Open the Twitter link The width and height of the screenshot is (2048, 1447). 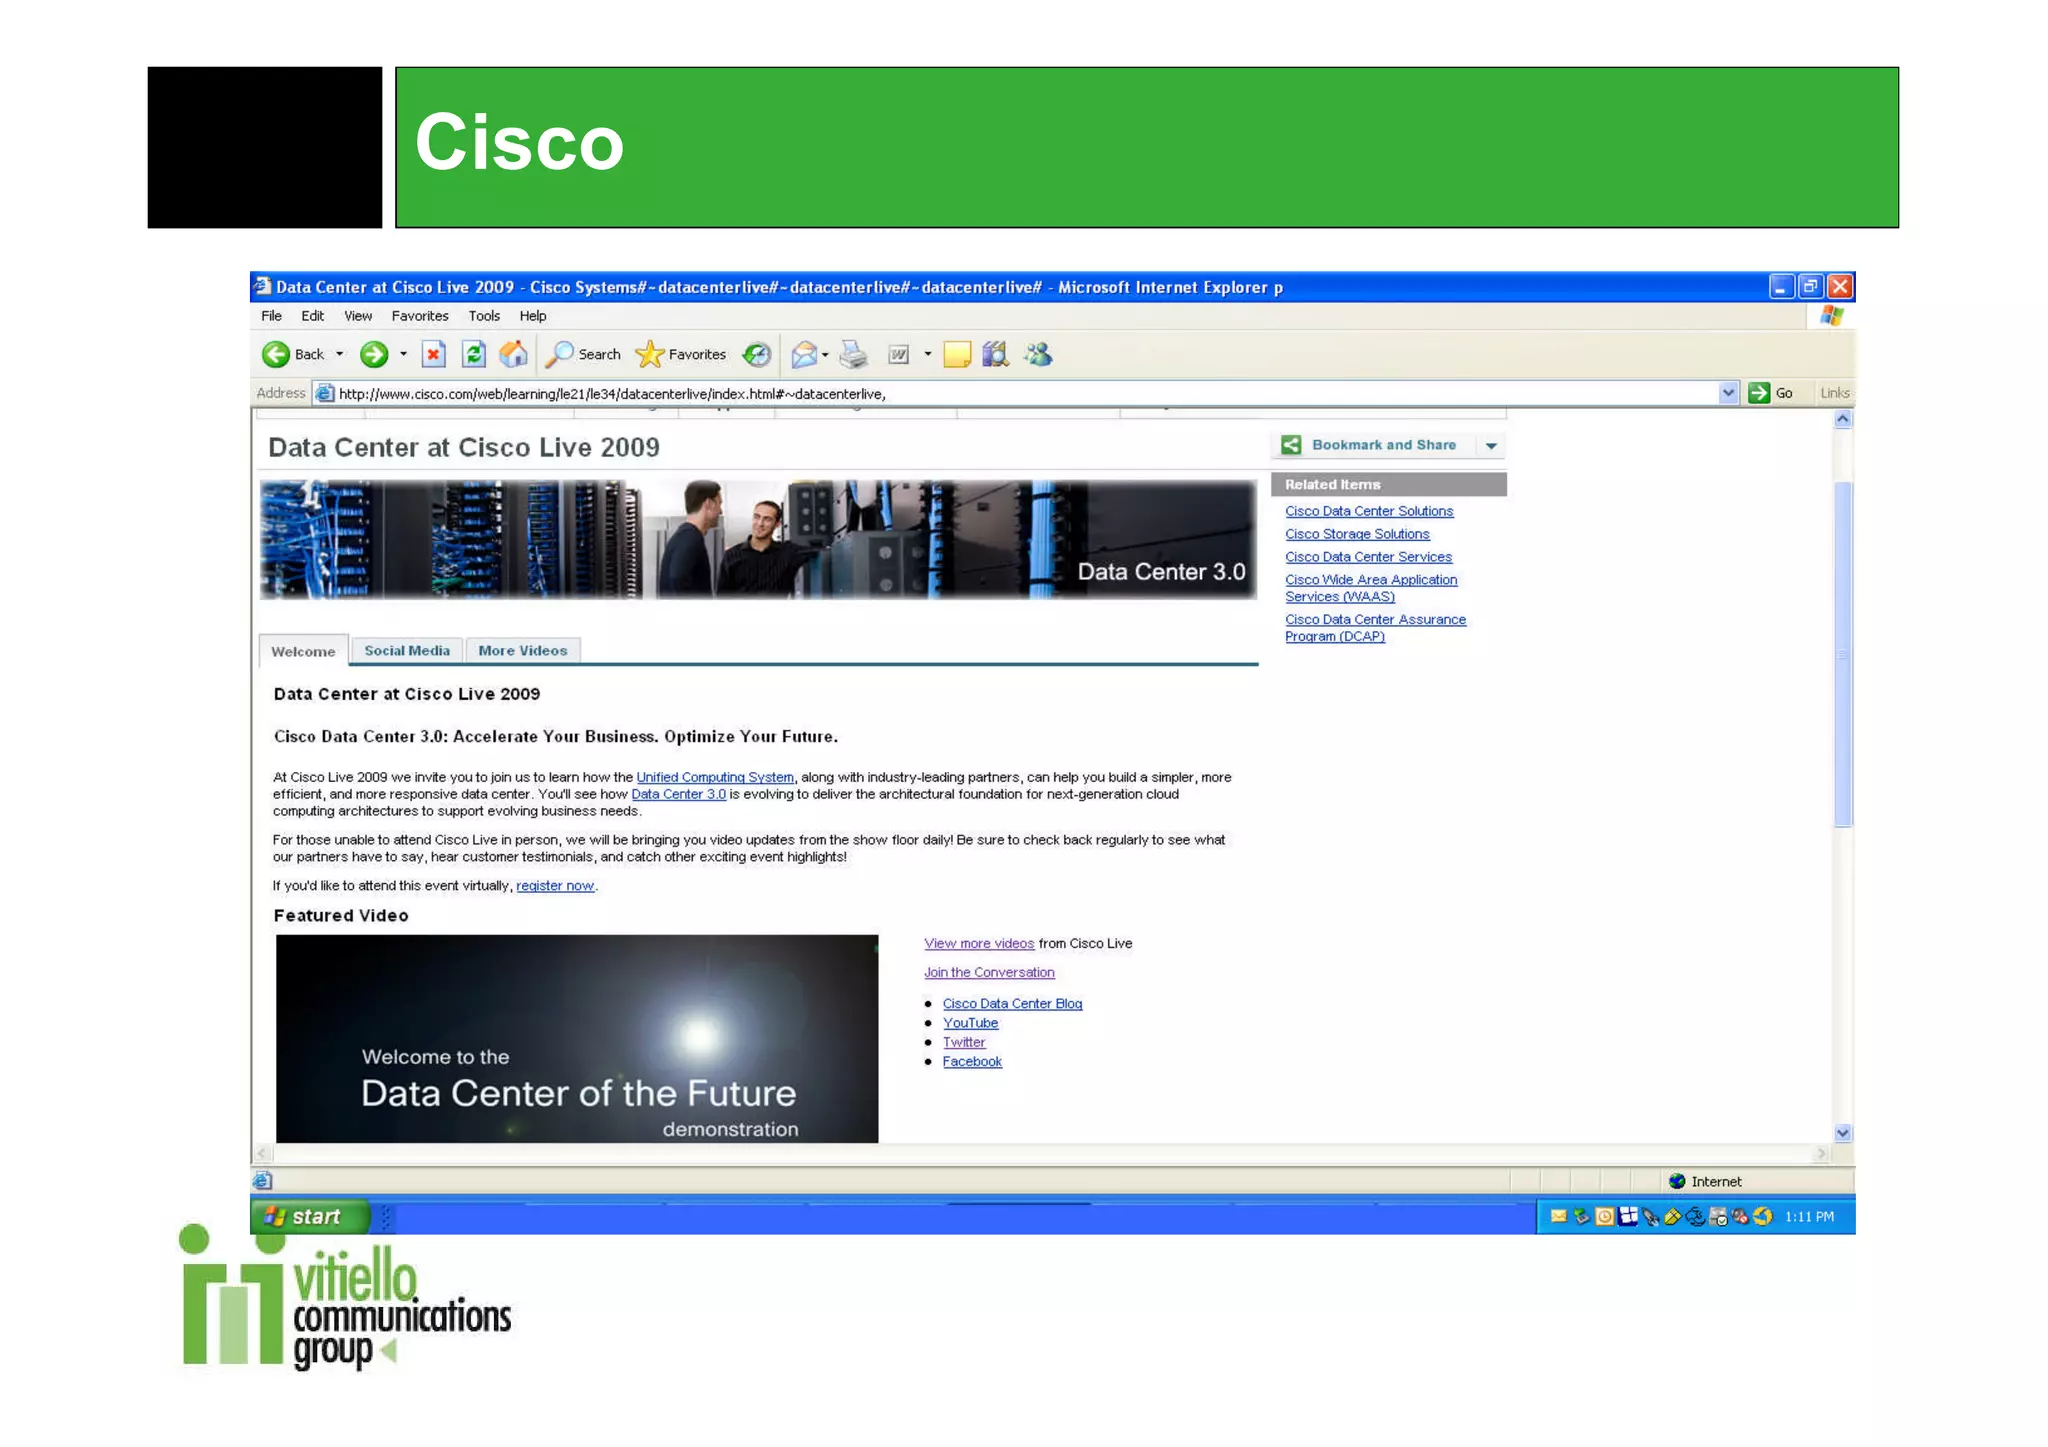coord(964,1042)
